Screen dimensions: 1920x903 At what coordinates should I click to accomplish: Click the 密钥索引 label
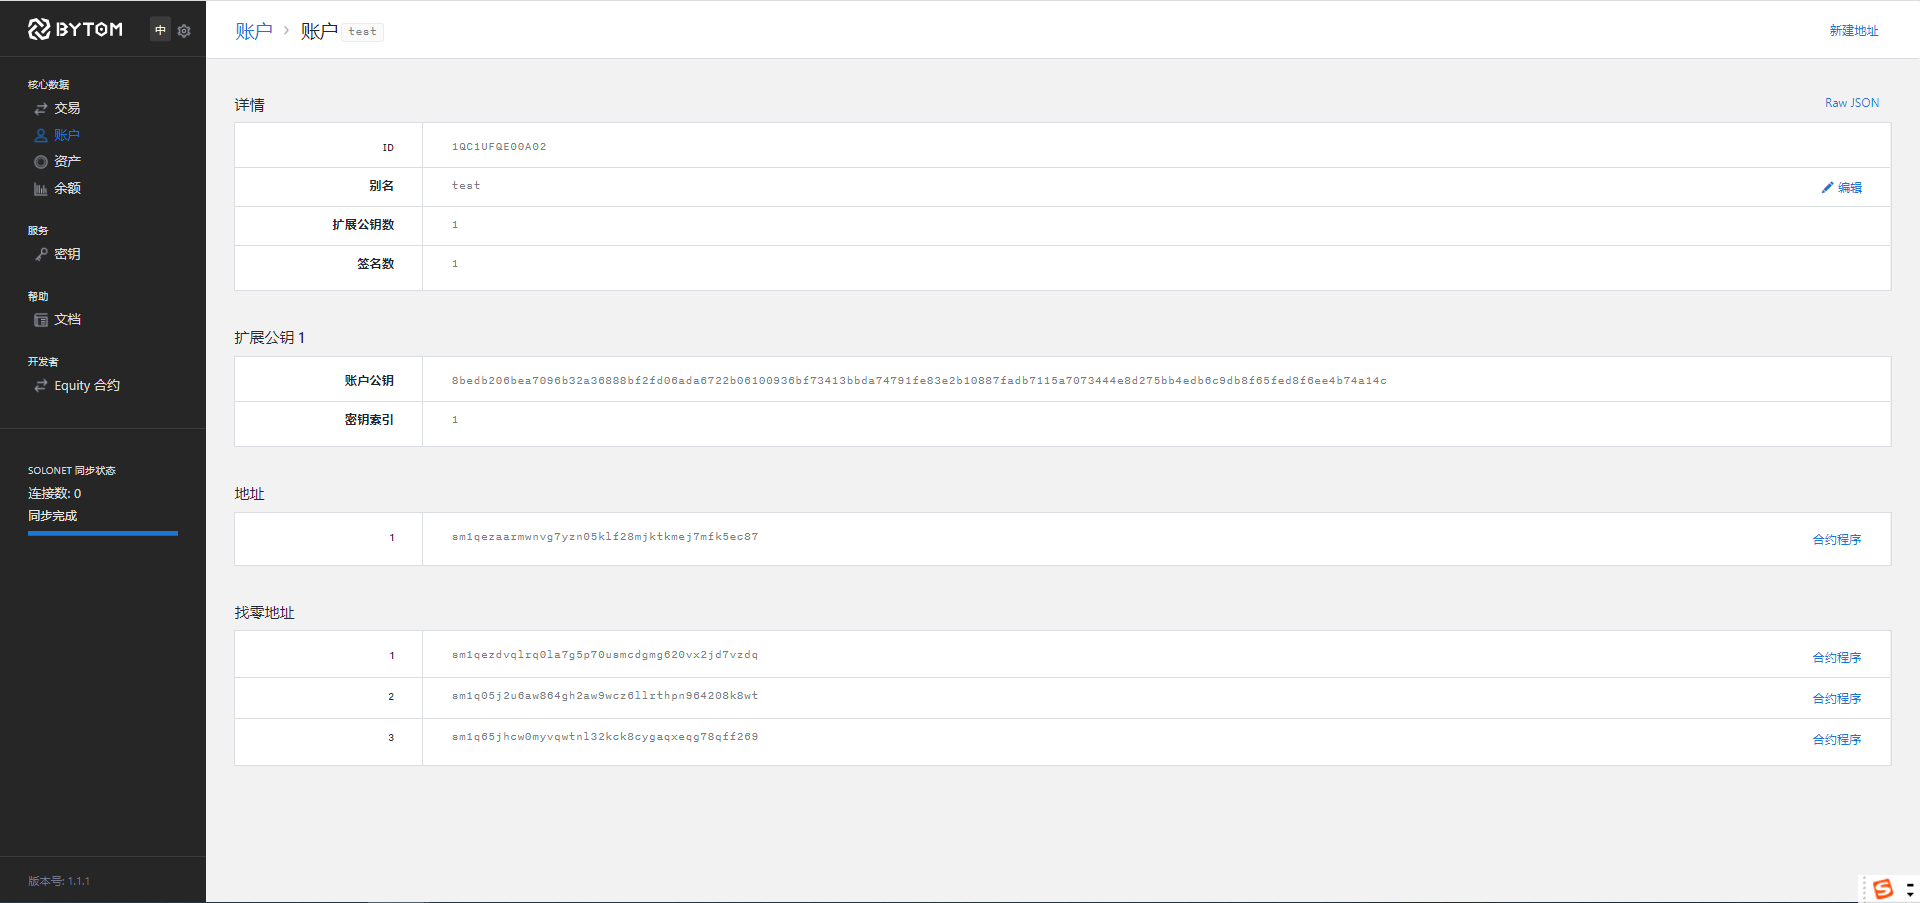(369, 420)
